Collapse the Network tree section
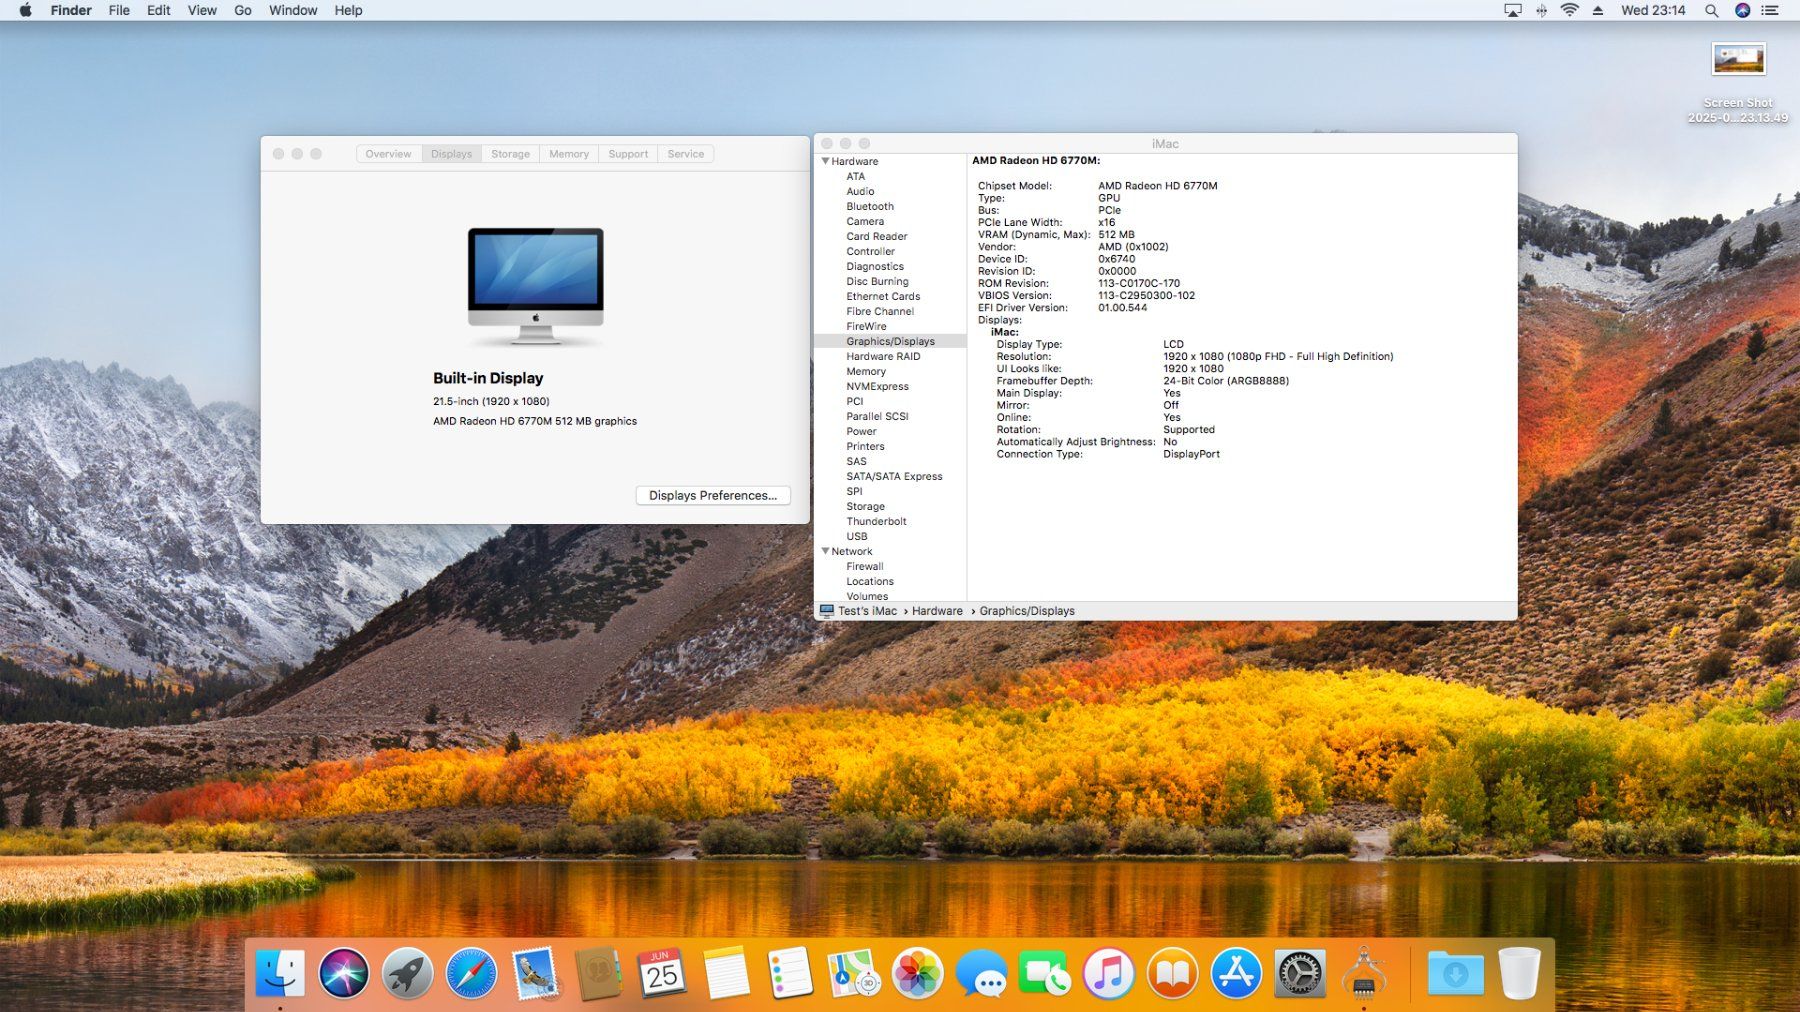The width and height of the screenshot is (1800, 1012). coord(825,551)
